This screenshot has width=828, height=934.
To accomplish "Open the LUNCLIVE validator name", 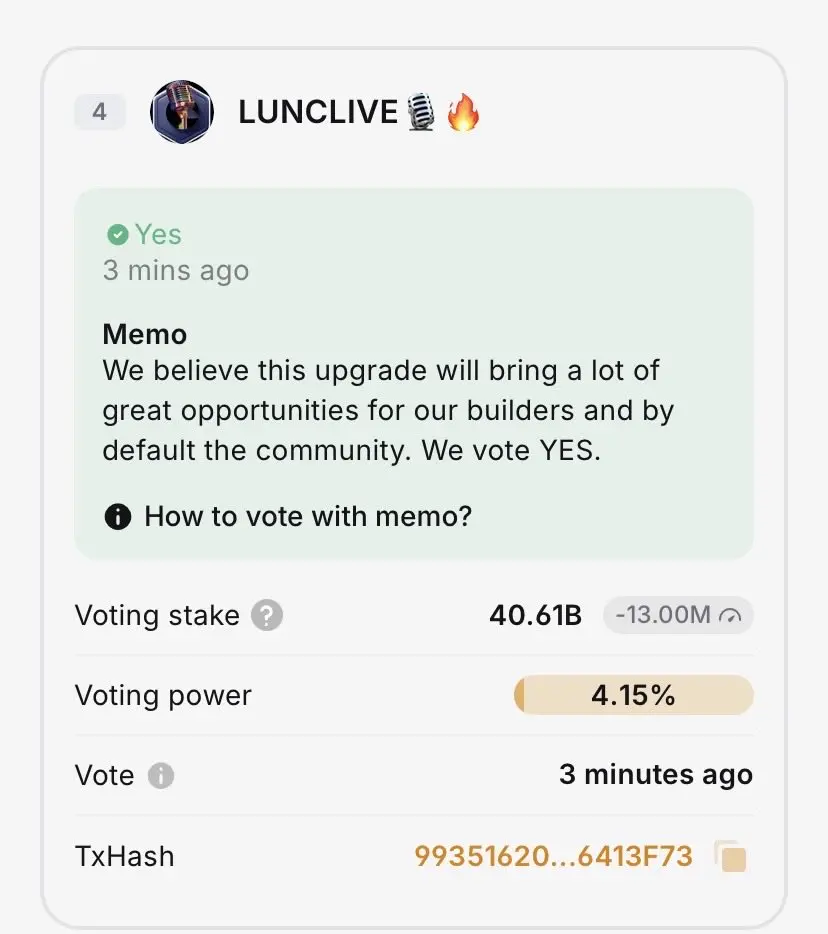I will click(318, 112).
